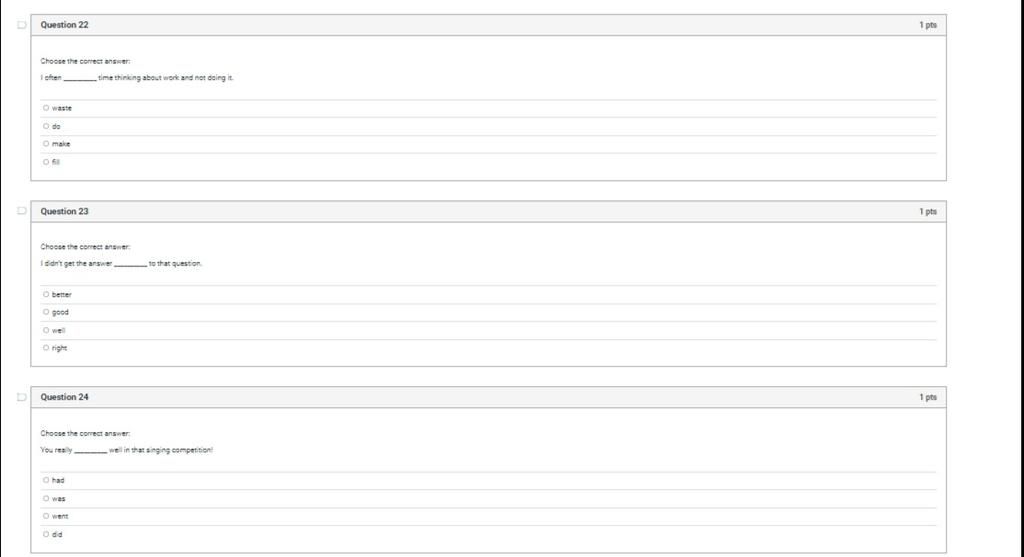Select 'had' for Question 24
The image size is (1024, 557).
[46, 480]
